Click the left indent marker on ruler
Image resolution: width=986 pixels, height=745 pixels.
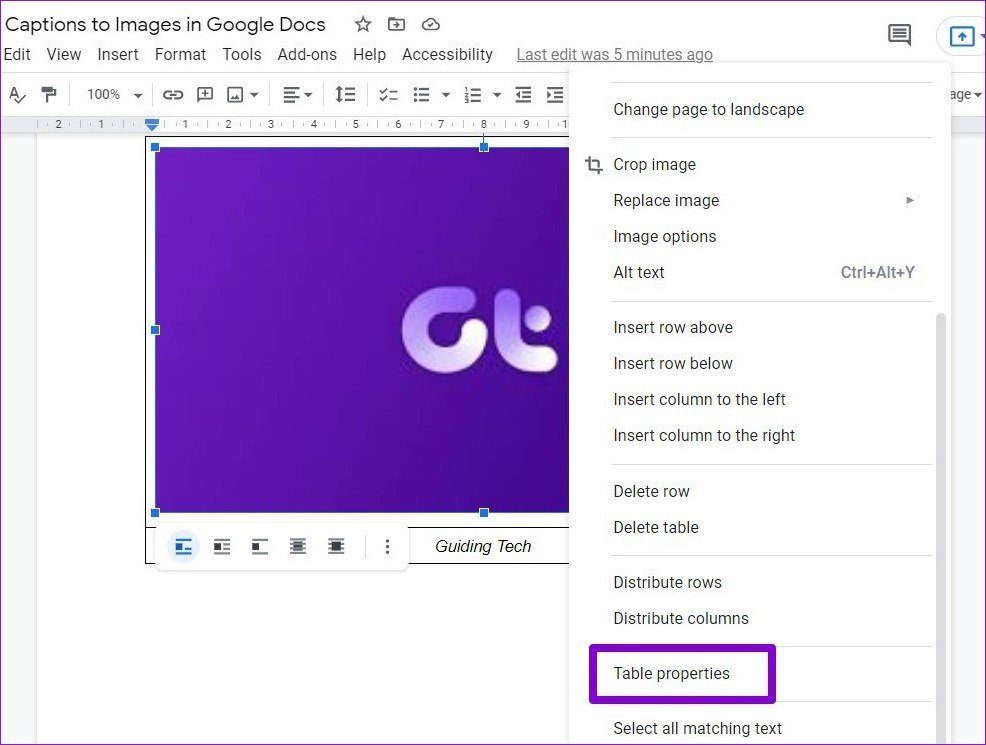click(x=152, y=124)
